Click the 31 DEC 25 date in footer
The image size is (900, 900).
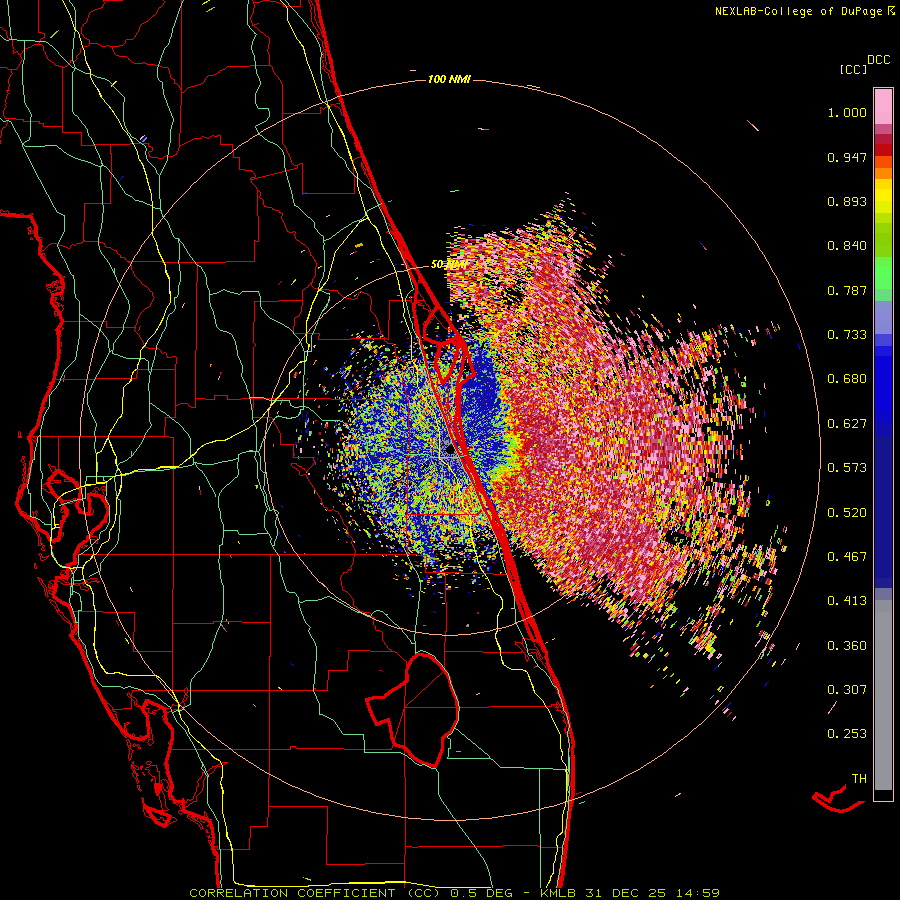[x=626, y=893]
